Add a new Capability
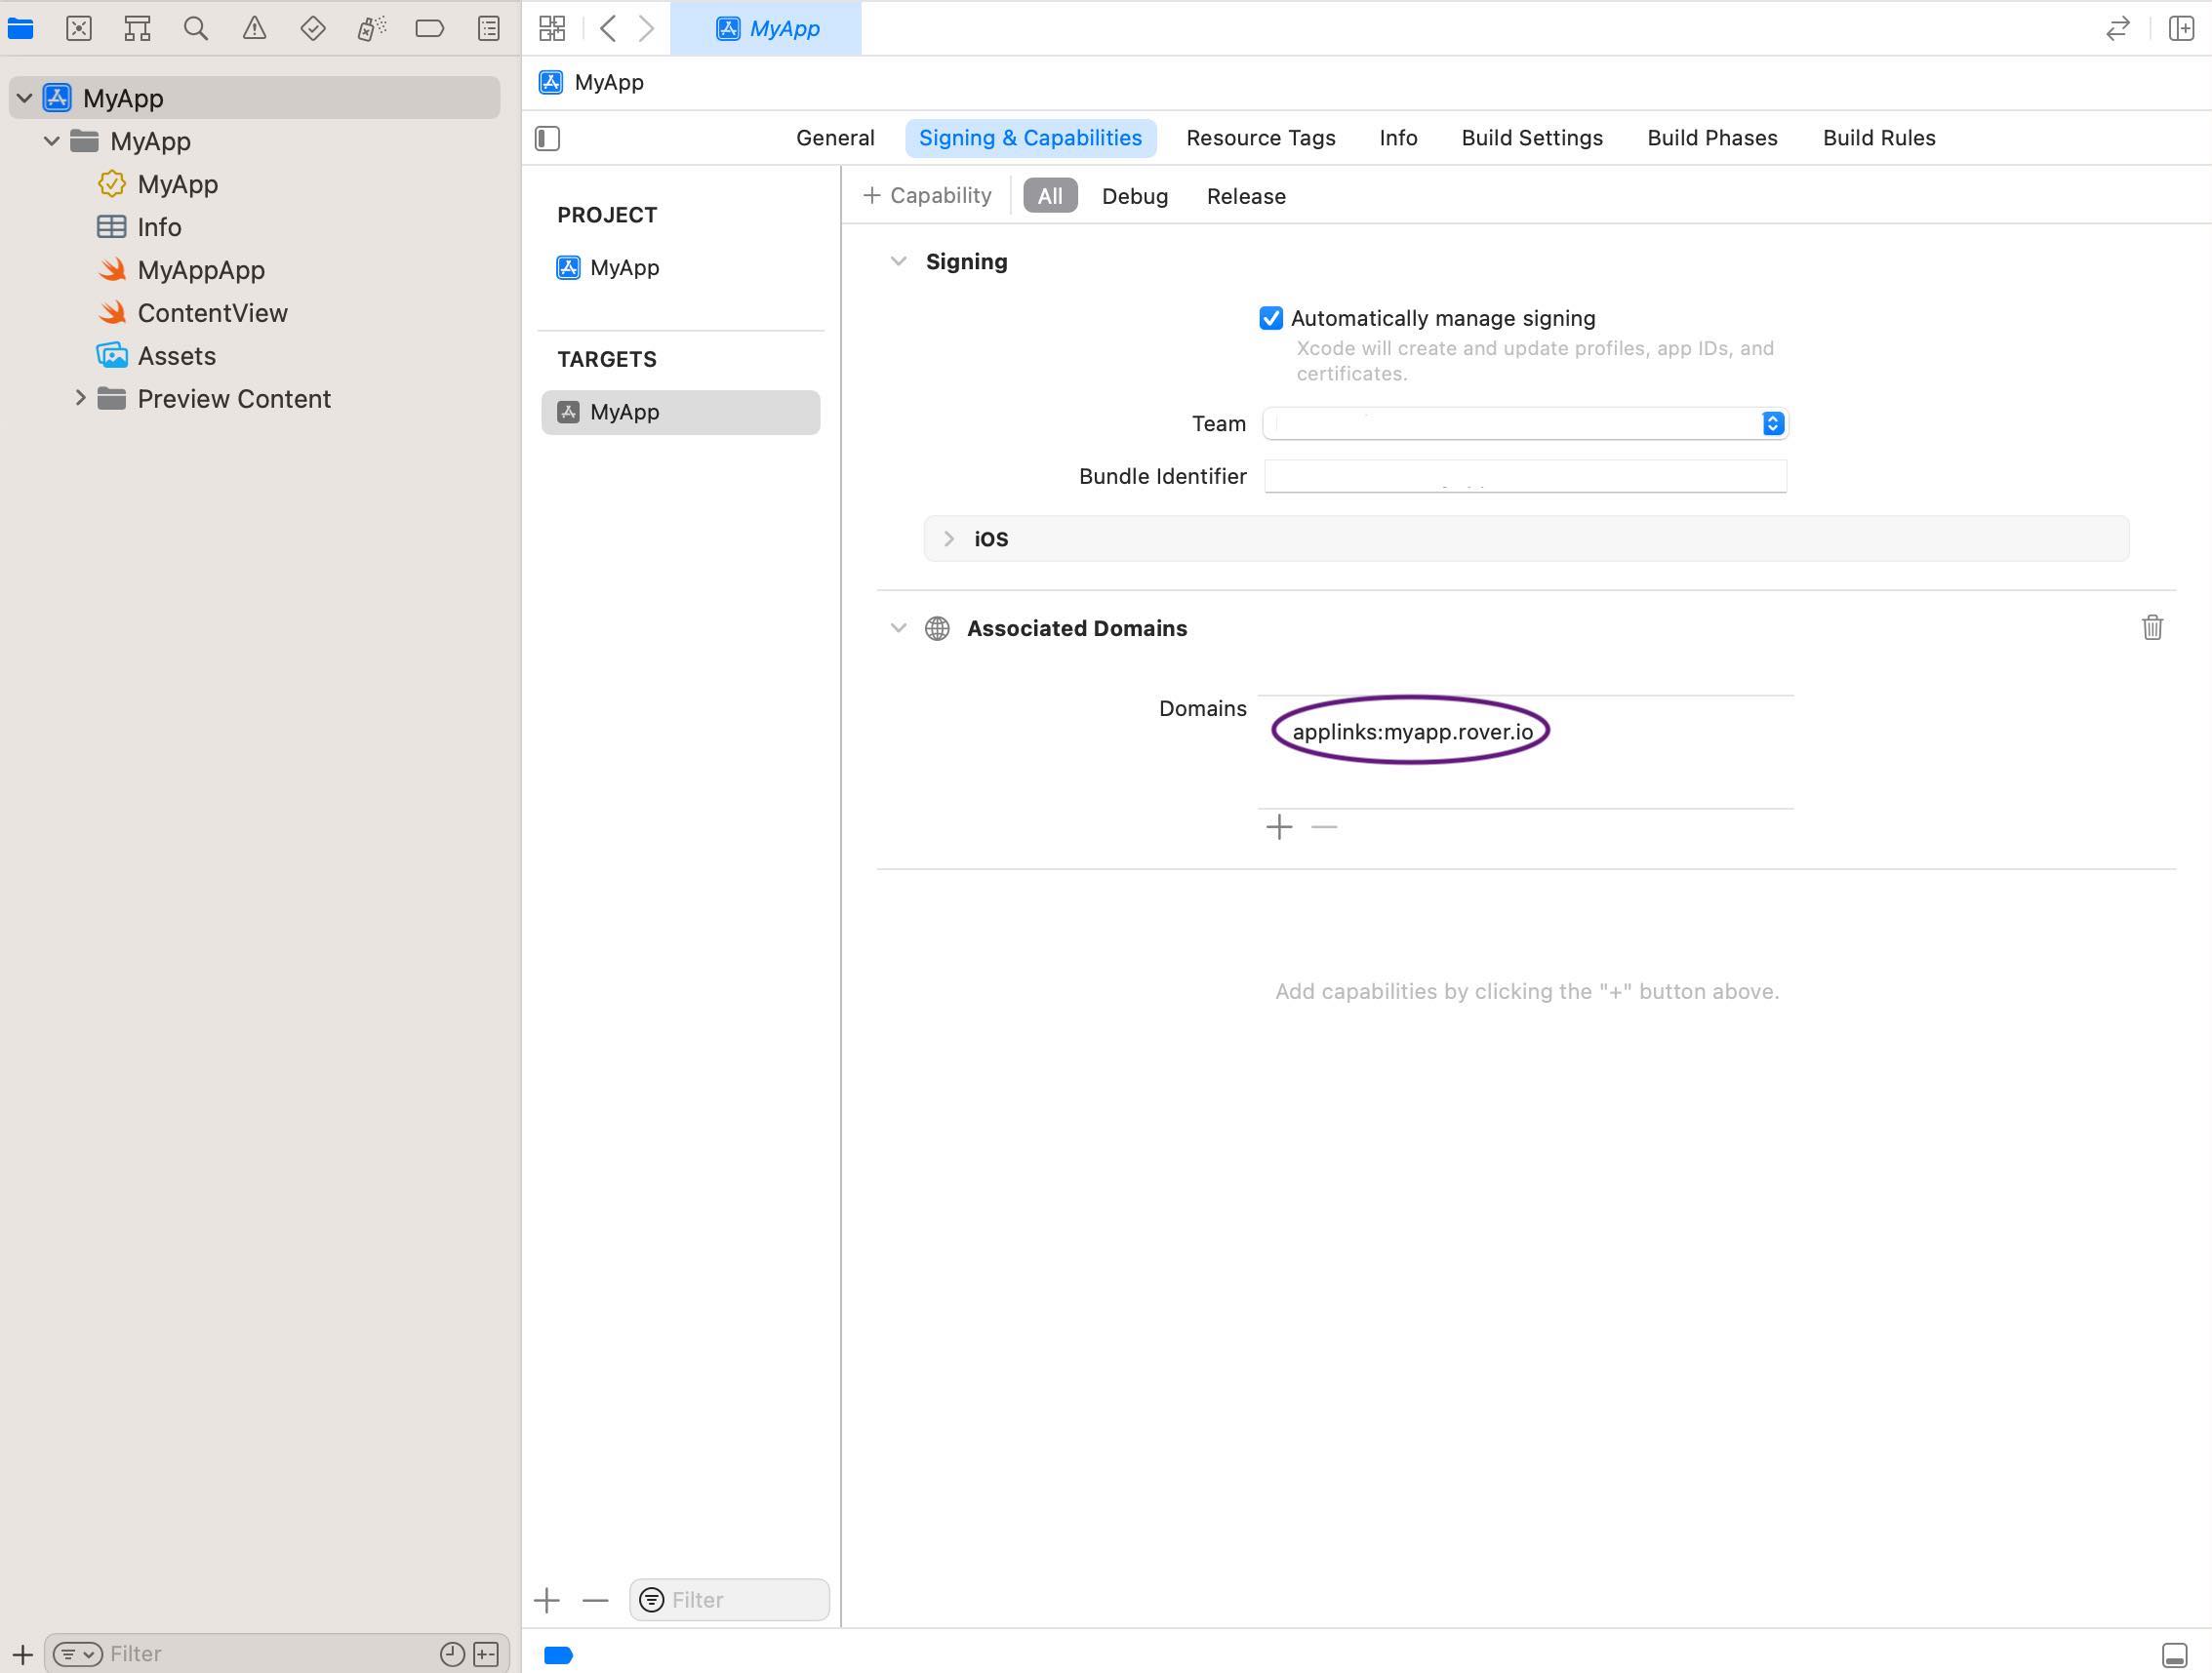Screen dimensions: 2212x1673 click(x=927, y=195)
